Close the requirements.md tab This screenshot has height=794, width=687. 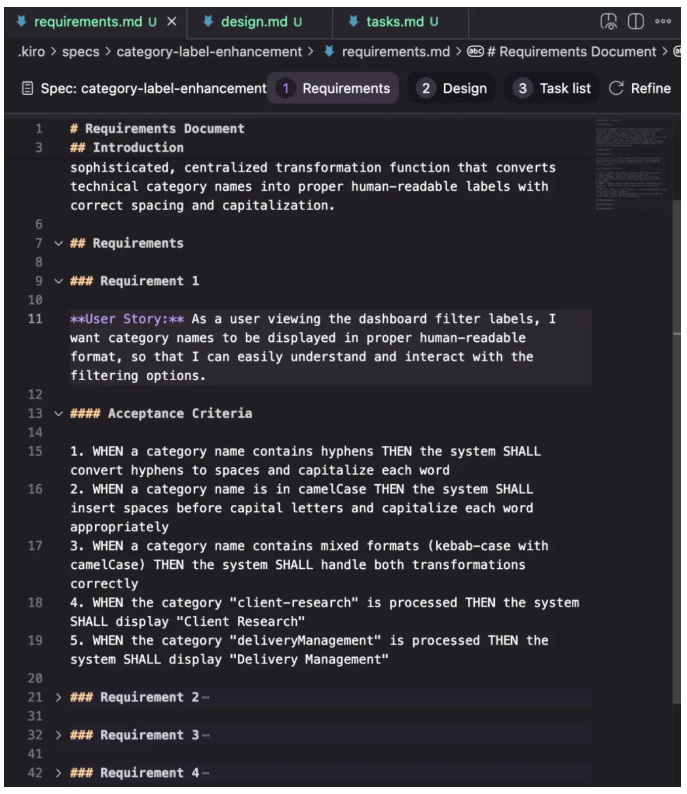[x=172, y=21]
